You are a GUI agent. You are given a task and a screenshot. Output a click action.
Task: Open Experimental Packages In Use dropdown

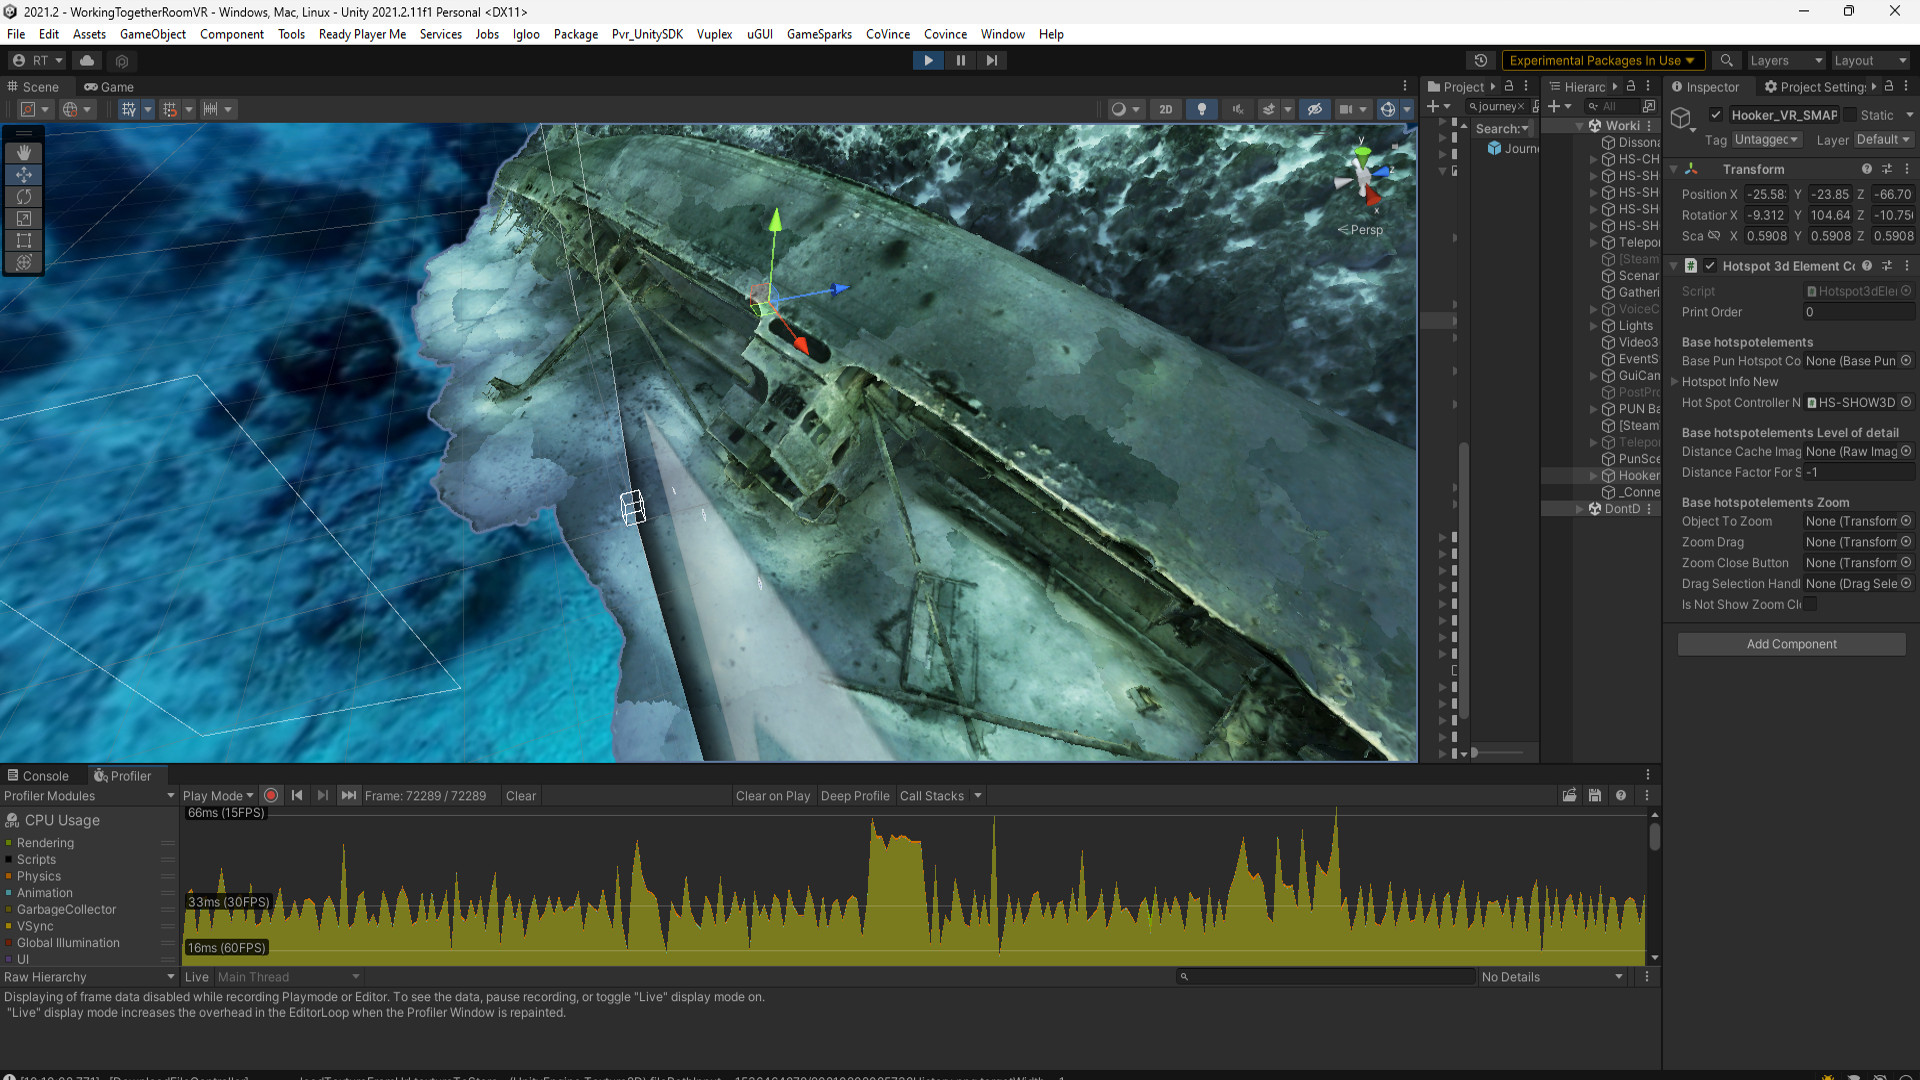coord(1602,61)
